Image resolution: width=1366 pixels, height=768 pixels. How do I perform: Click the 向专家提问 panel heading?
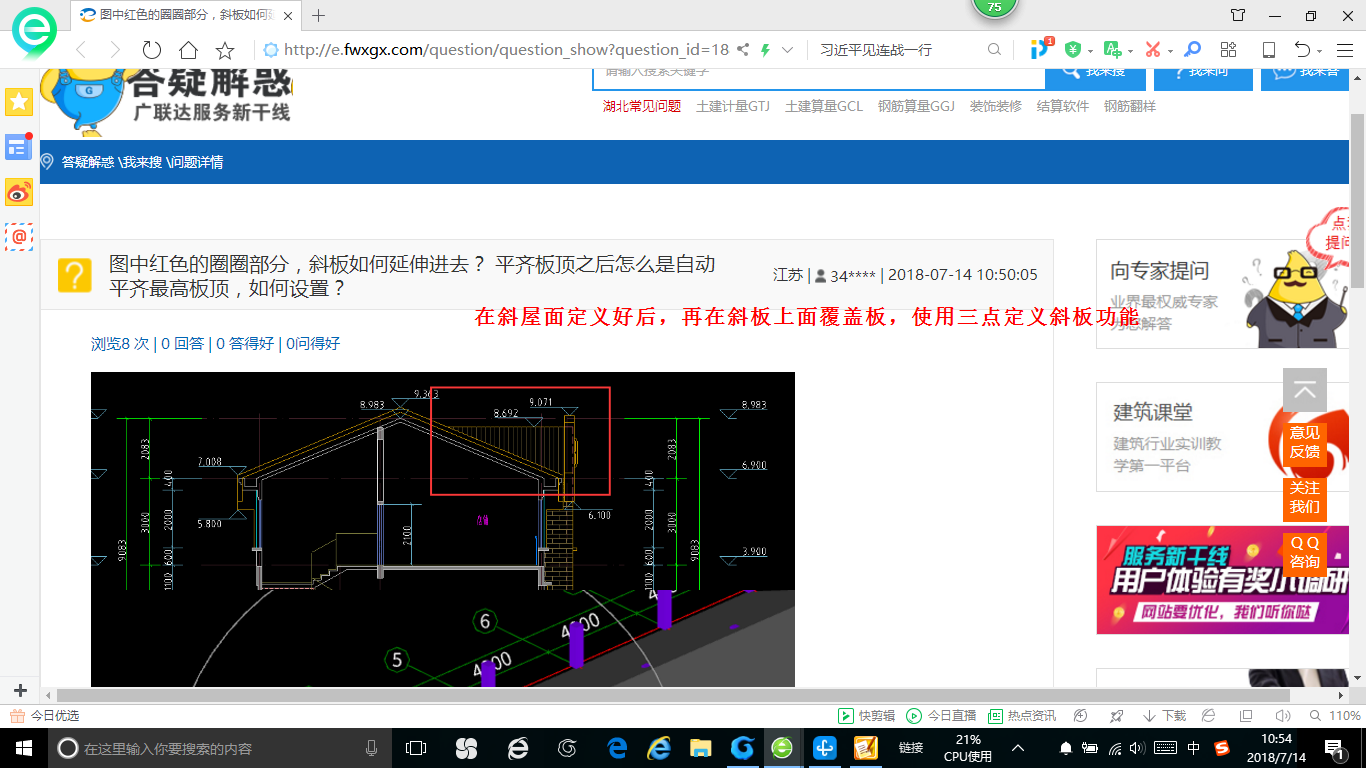(1159, 270)
